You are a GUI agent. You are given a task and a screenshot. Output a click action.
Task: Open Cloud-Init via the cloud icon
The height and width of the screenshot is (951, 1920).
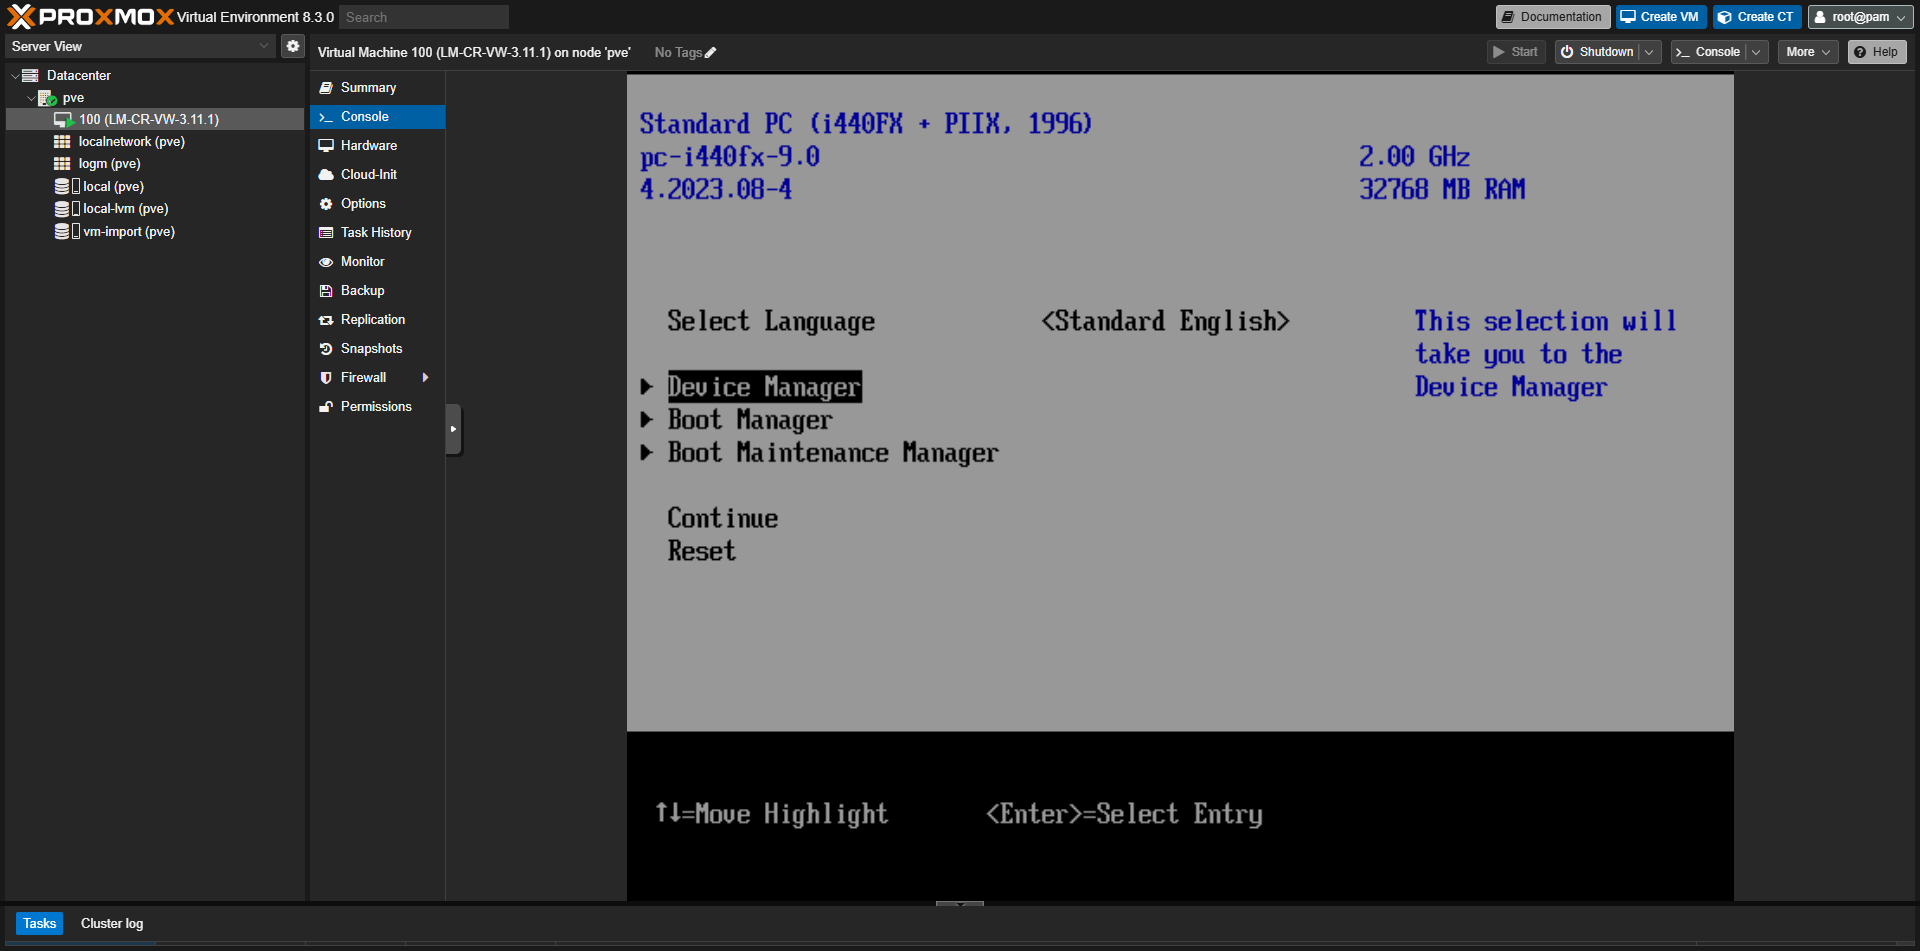point(327,174)
